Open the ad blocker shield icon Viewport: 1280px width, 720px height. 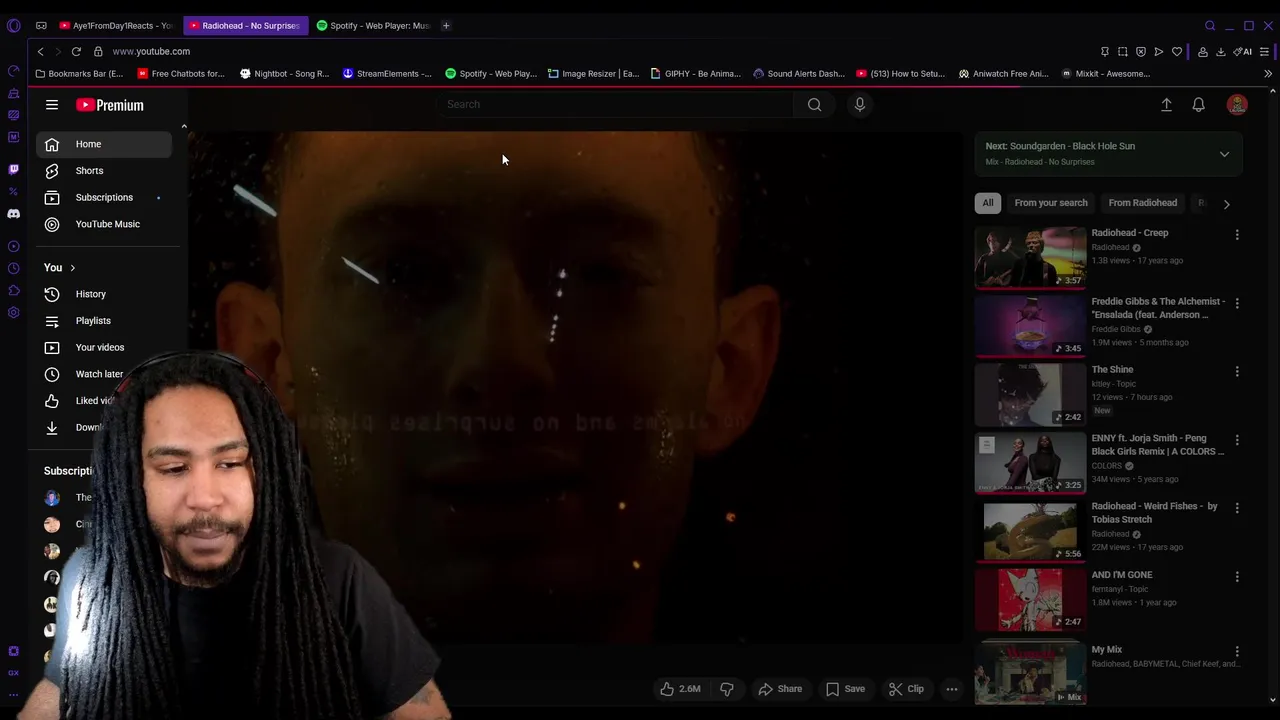(x=1141, y=52)
